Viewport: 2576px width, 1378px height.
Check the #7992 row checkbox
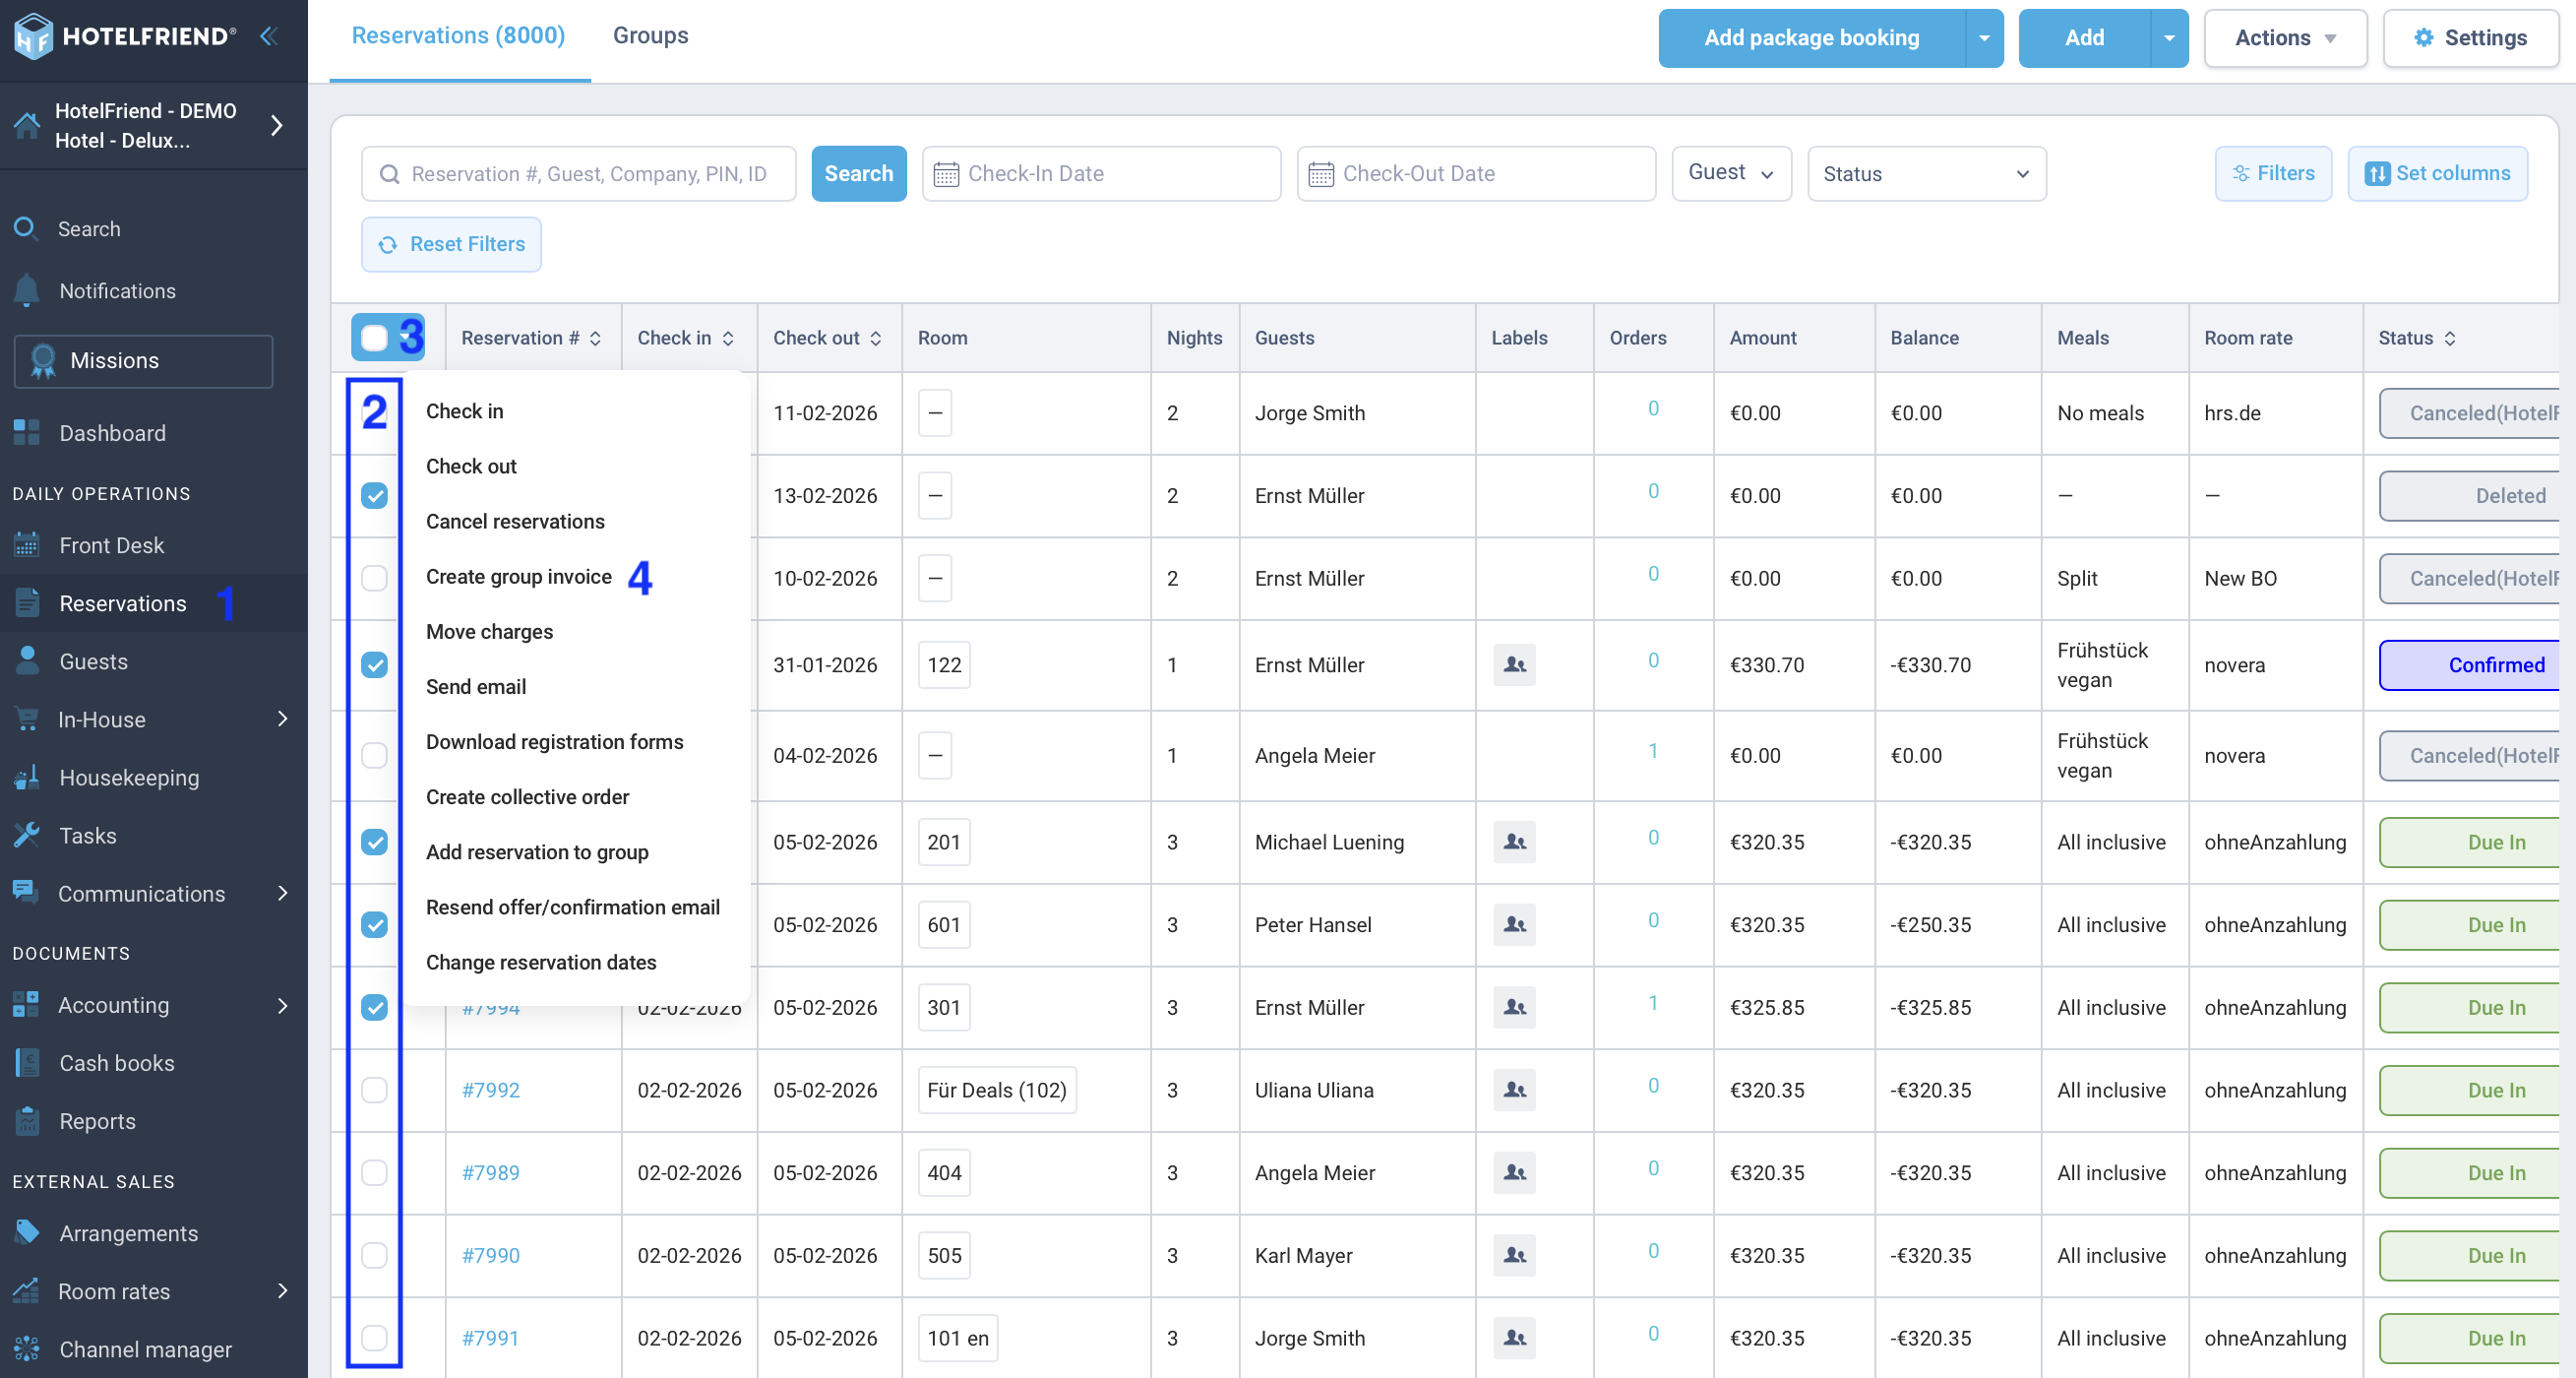click(374, 1090)
